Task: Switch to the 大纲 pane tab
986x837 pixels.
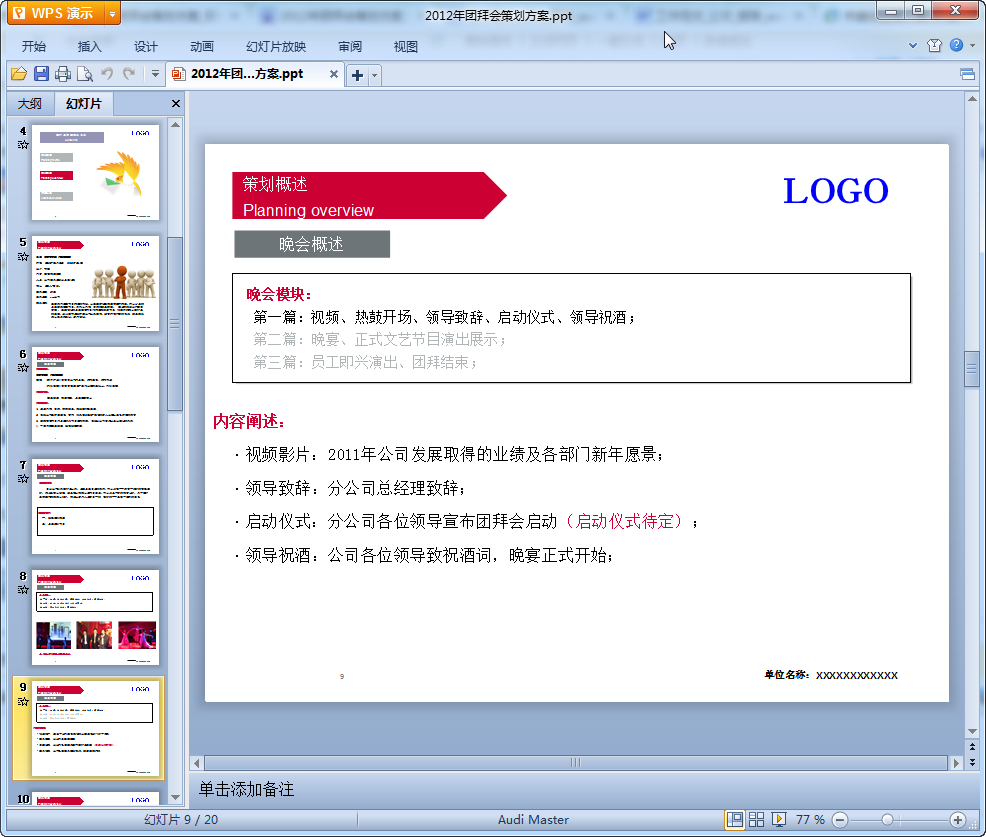Action: point(30,104)
